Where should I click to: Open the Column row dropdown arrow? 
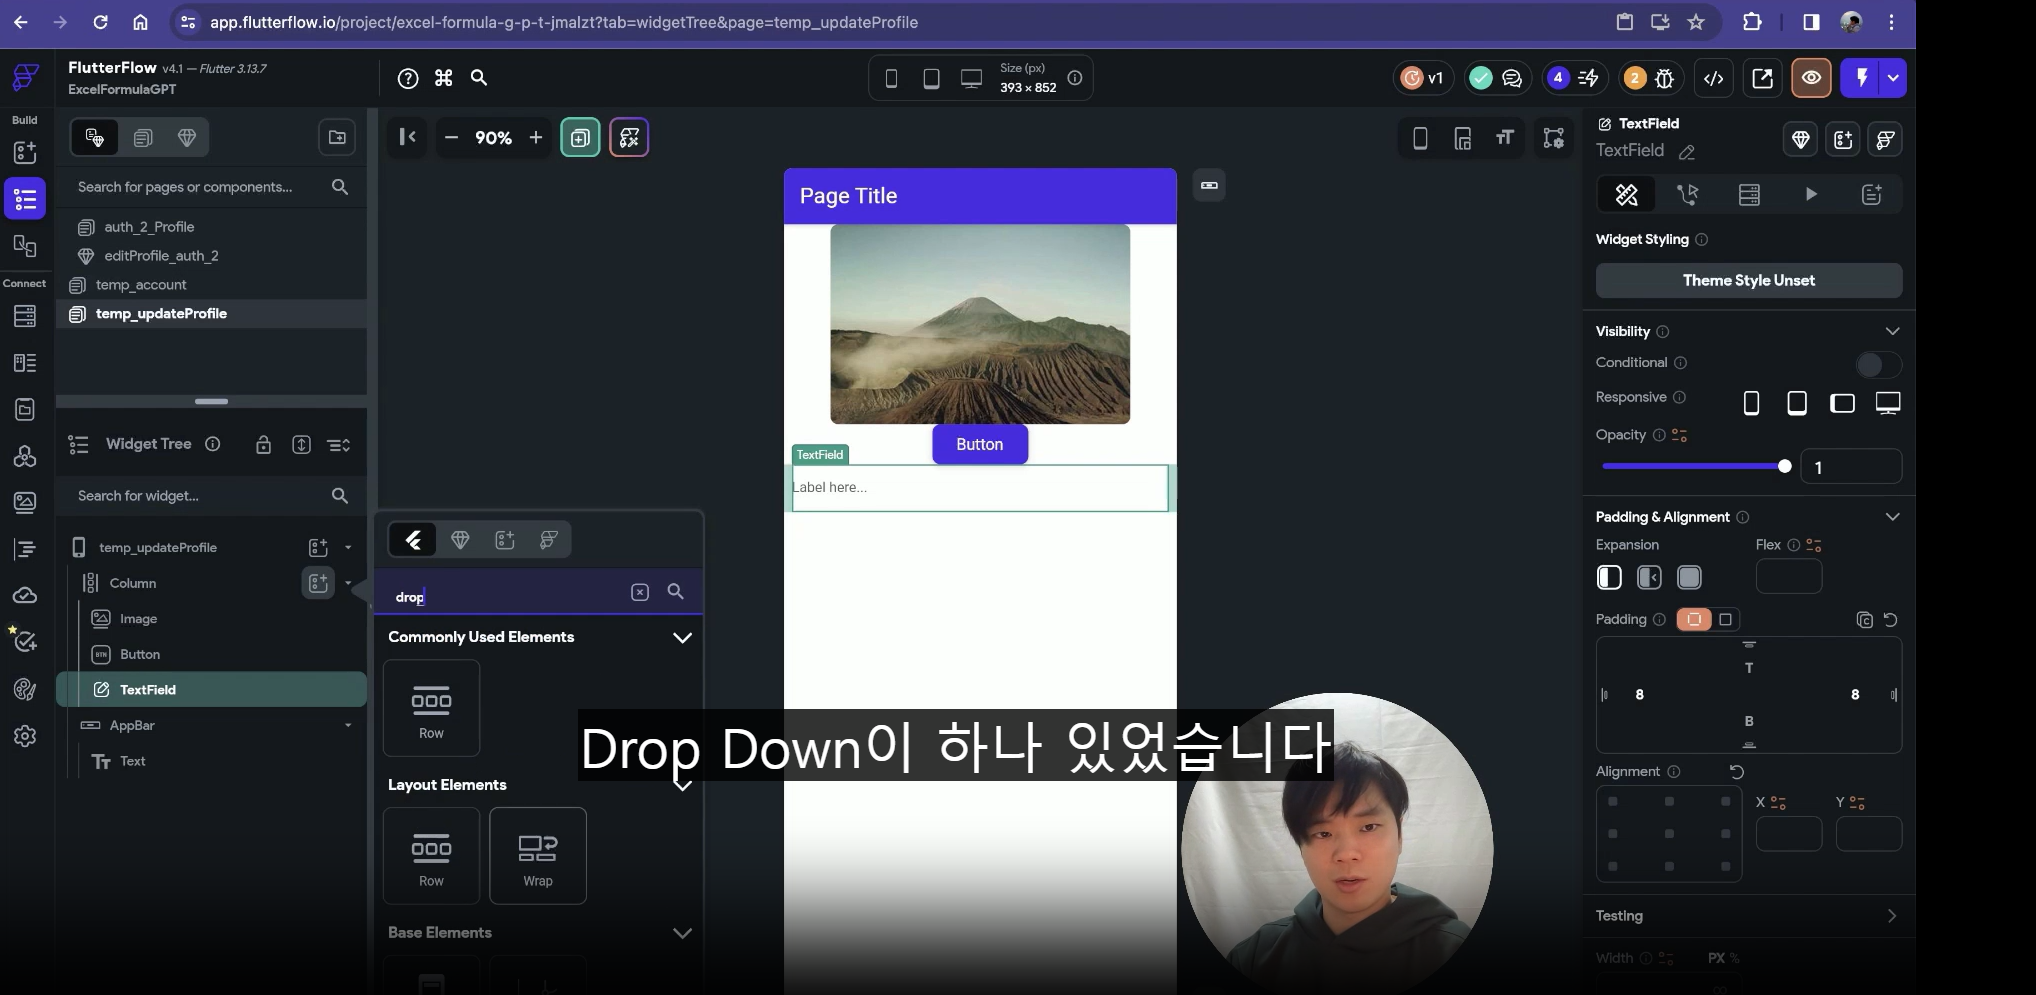point(348,583)
